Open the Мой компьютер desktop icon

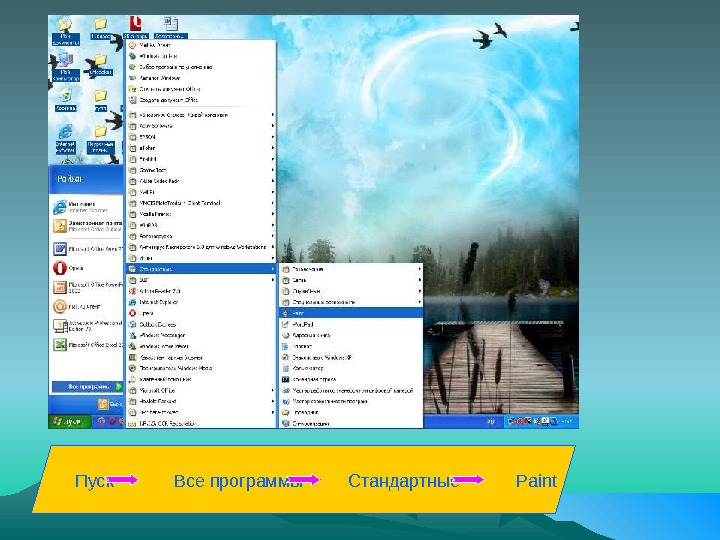65,67
